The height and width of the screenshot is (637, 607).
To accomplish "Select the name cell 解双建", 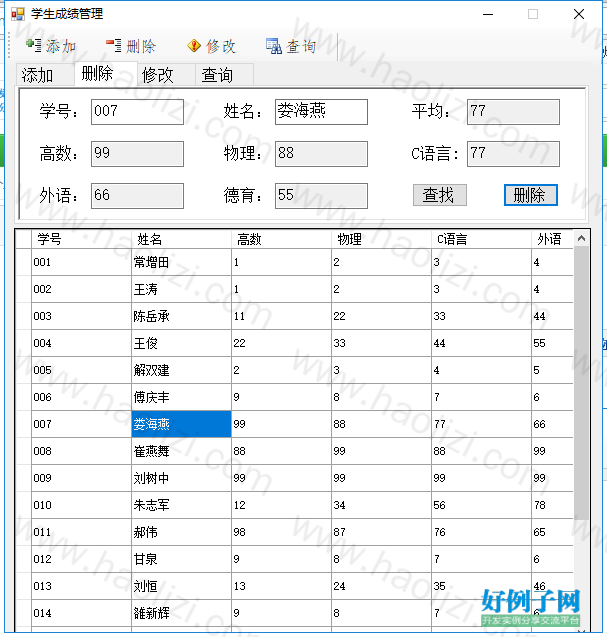I will tap(181, 370).
